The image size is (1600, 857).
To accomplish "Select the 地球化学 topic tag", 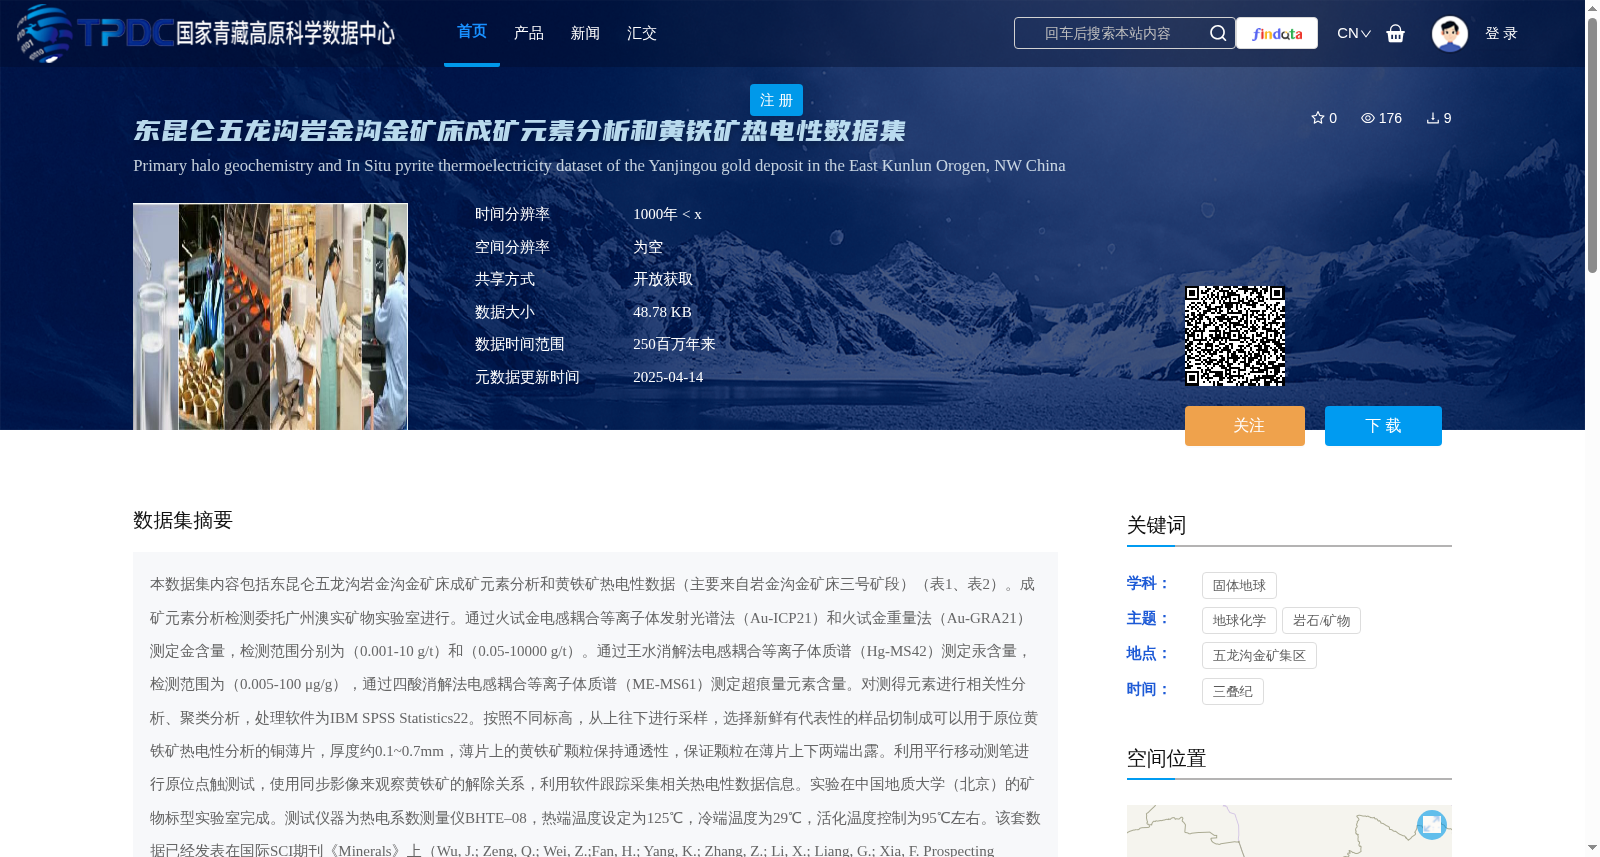I will (1239, 621).
